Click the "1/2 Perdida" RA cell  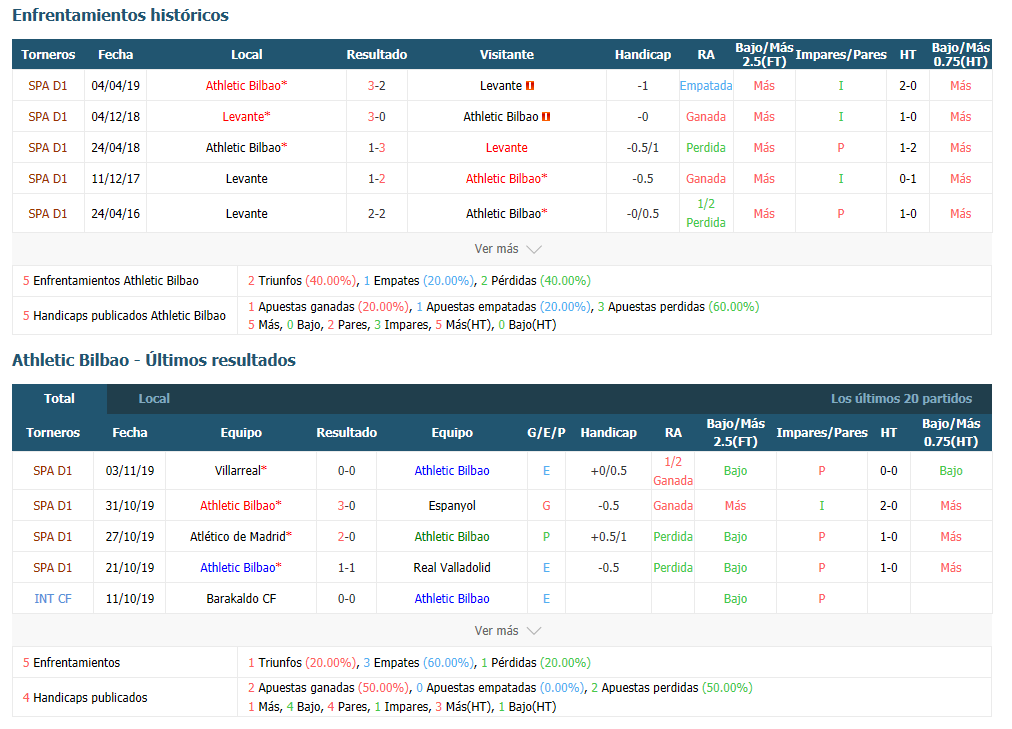(x=706, y=214)
